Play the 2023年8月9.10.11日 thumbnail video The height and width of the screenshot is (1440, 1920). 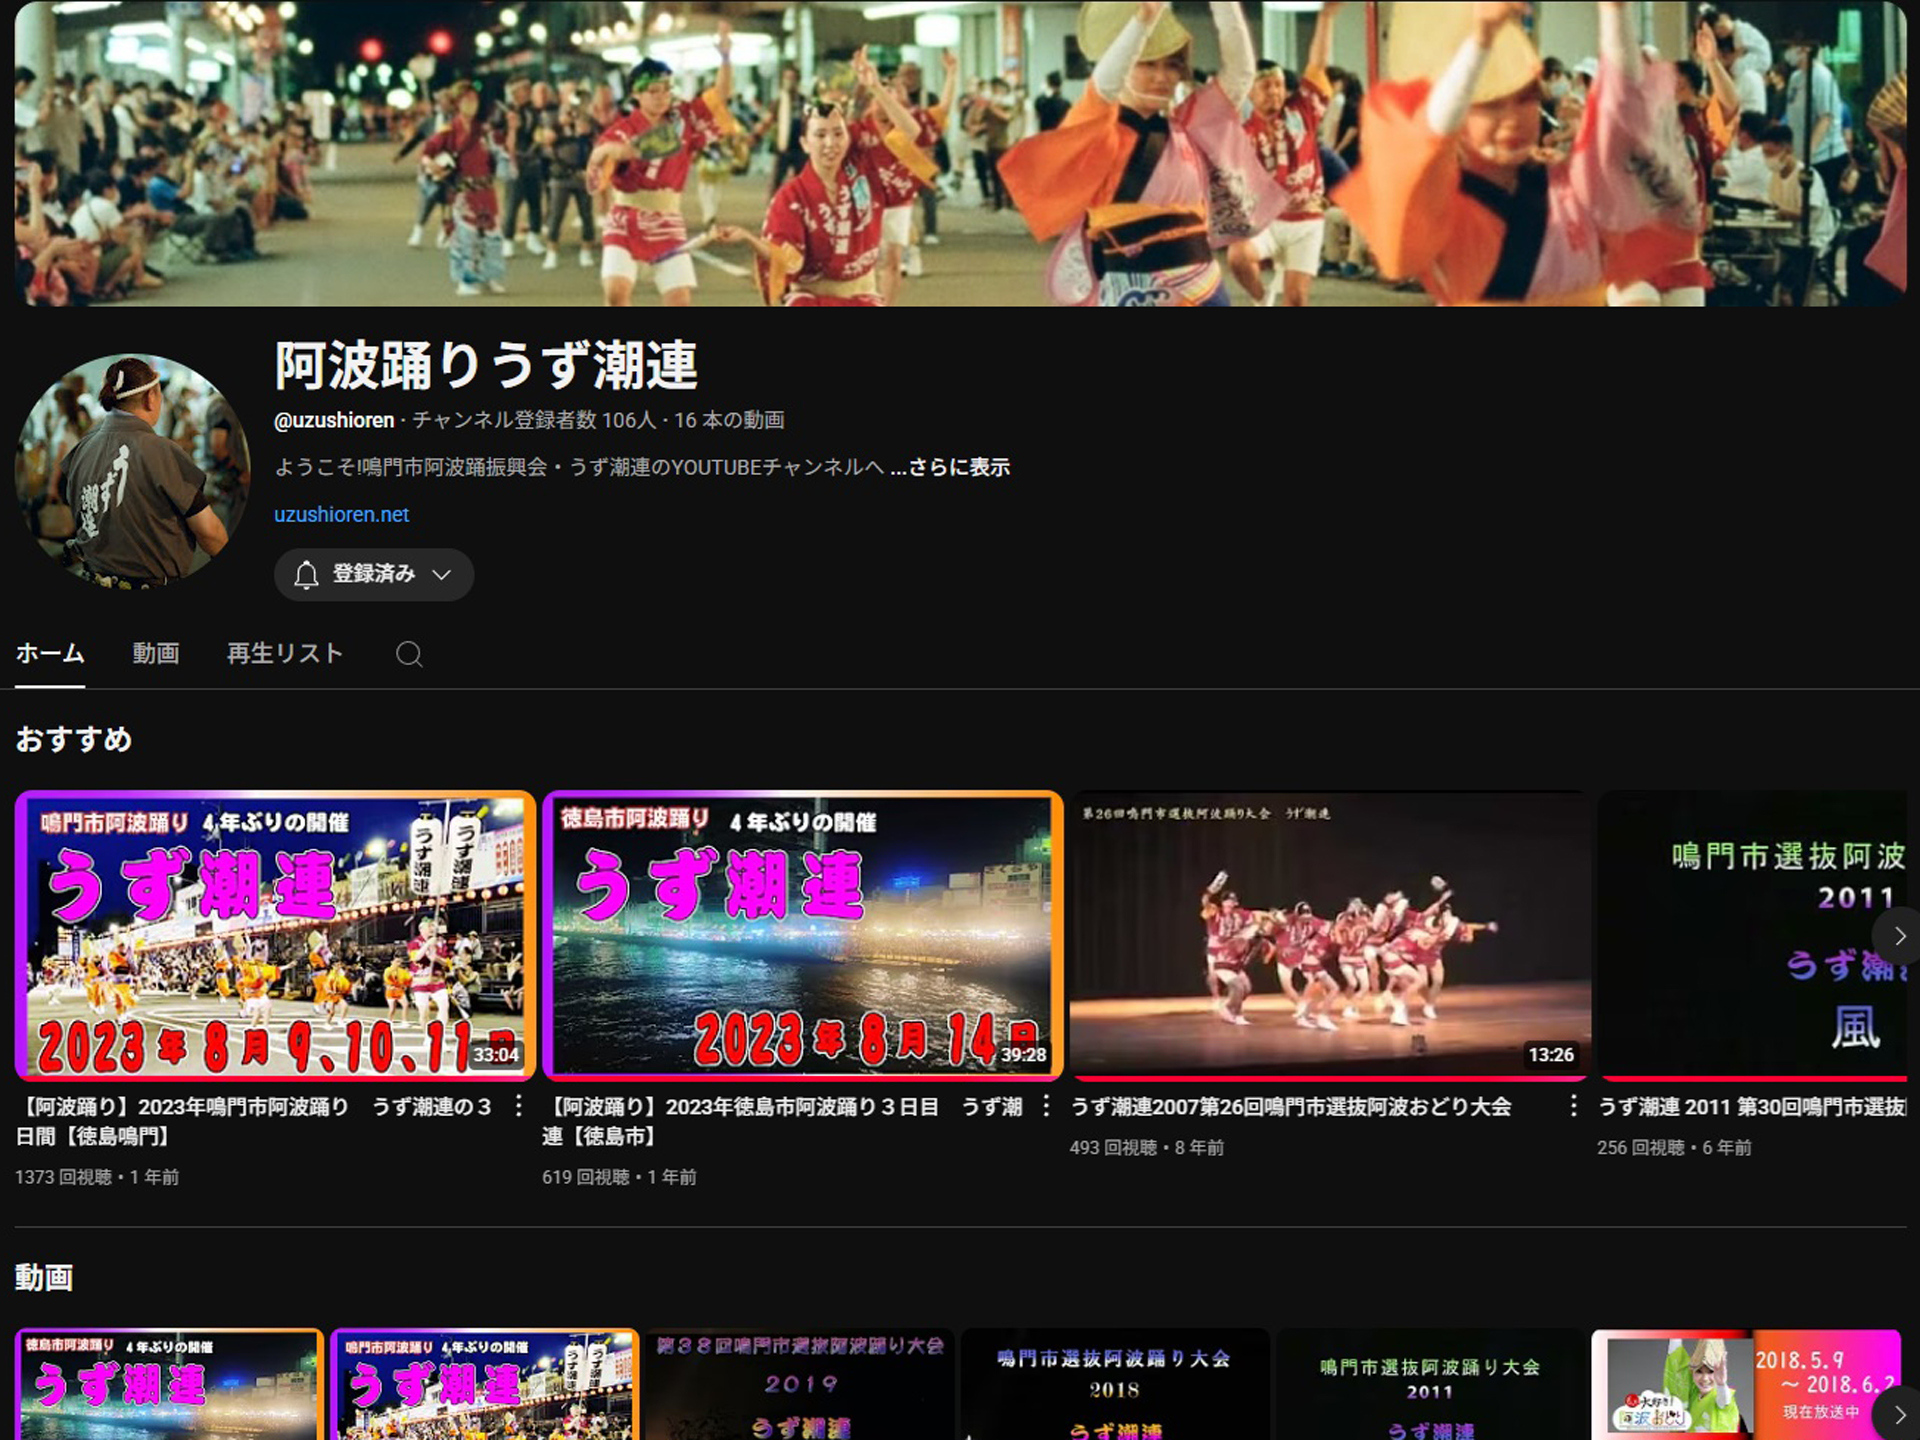[x=275, y=936]
